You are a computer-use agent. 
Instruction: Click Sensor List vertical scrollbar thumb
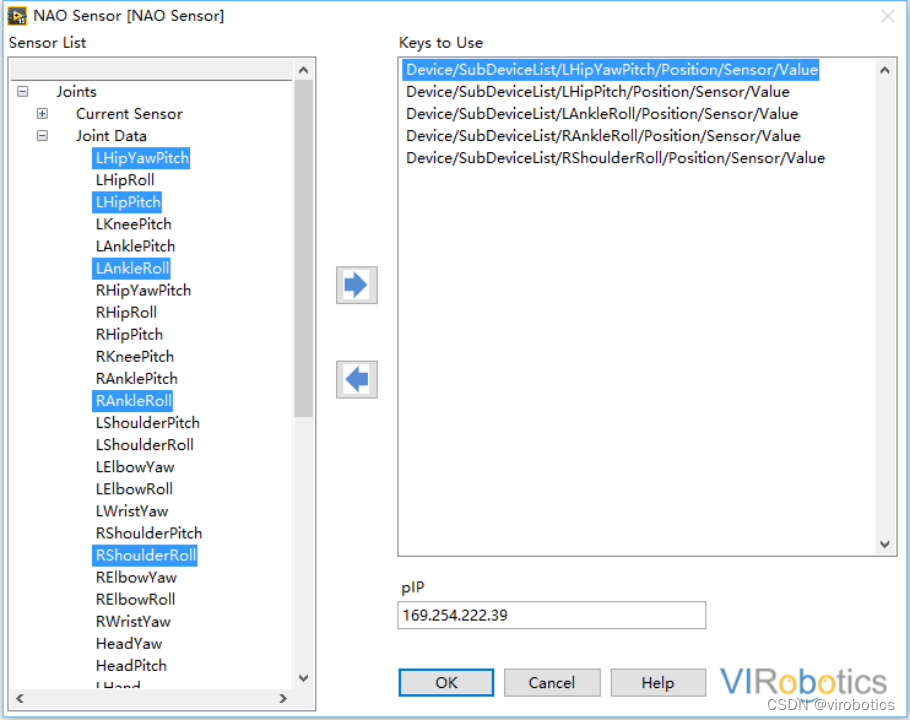pos(303,248)
